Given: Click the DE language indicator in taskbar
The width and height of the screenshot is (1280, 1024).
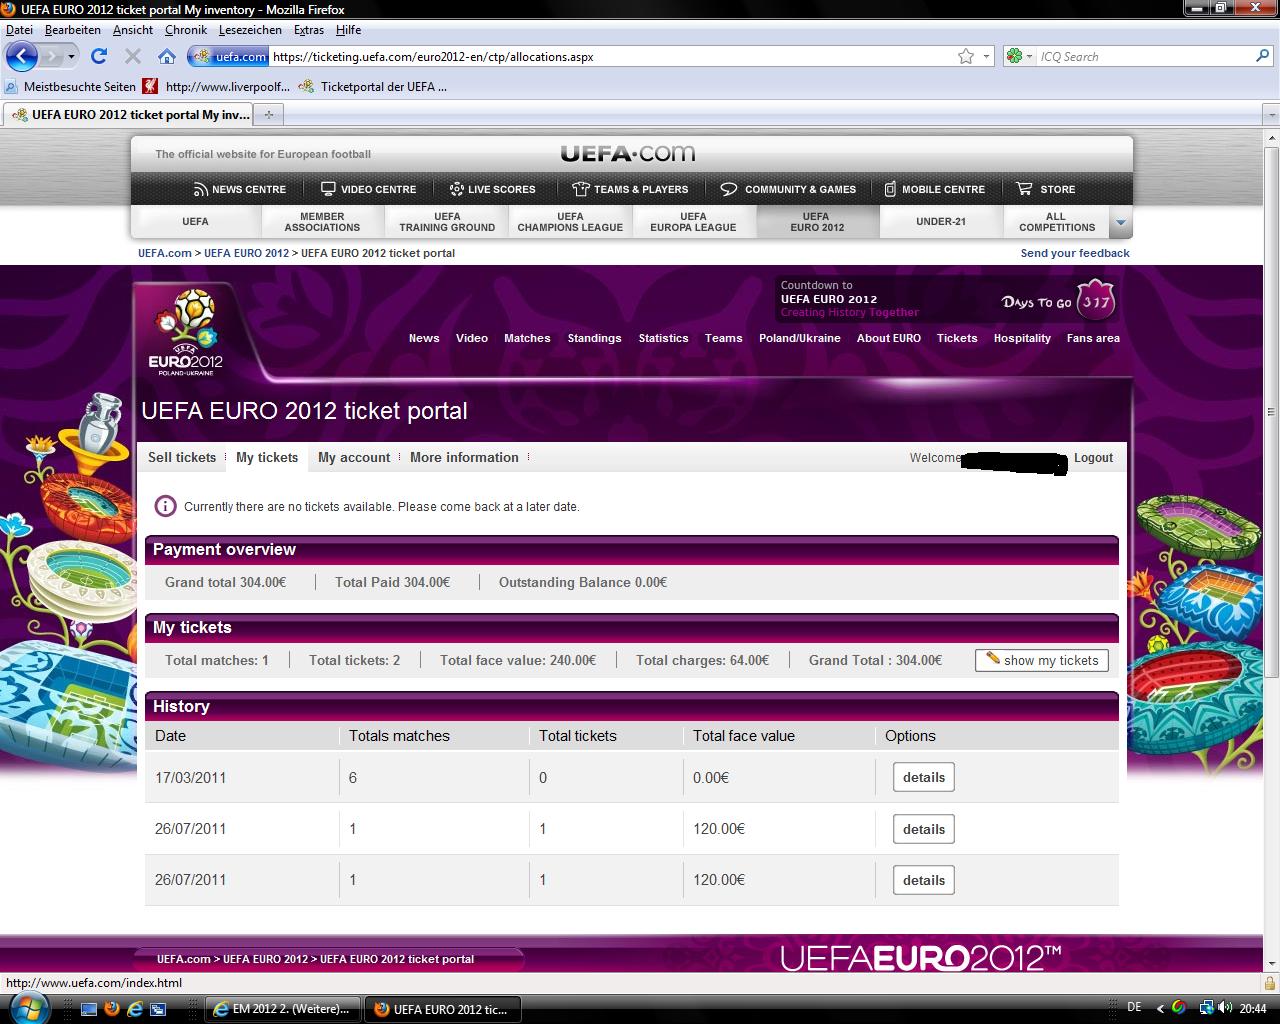Looking at the screenshot, I should point(1134,1008).
